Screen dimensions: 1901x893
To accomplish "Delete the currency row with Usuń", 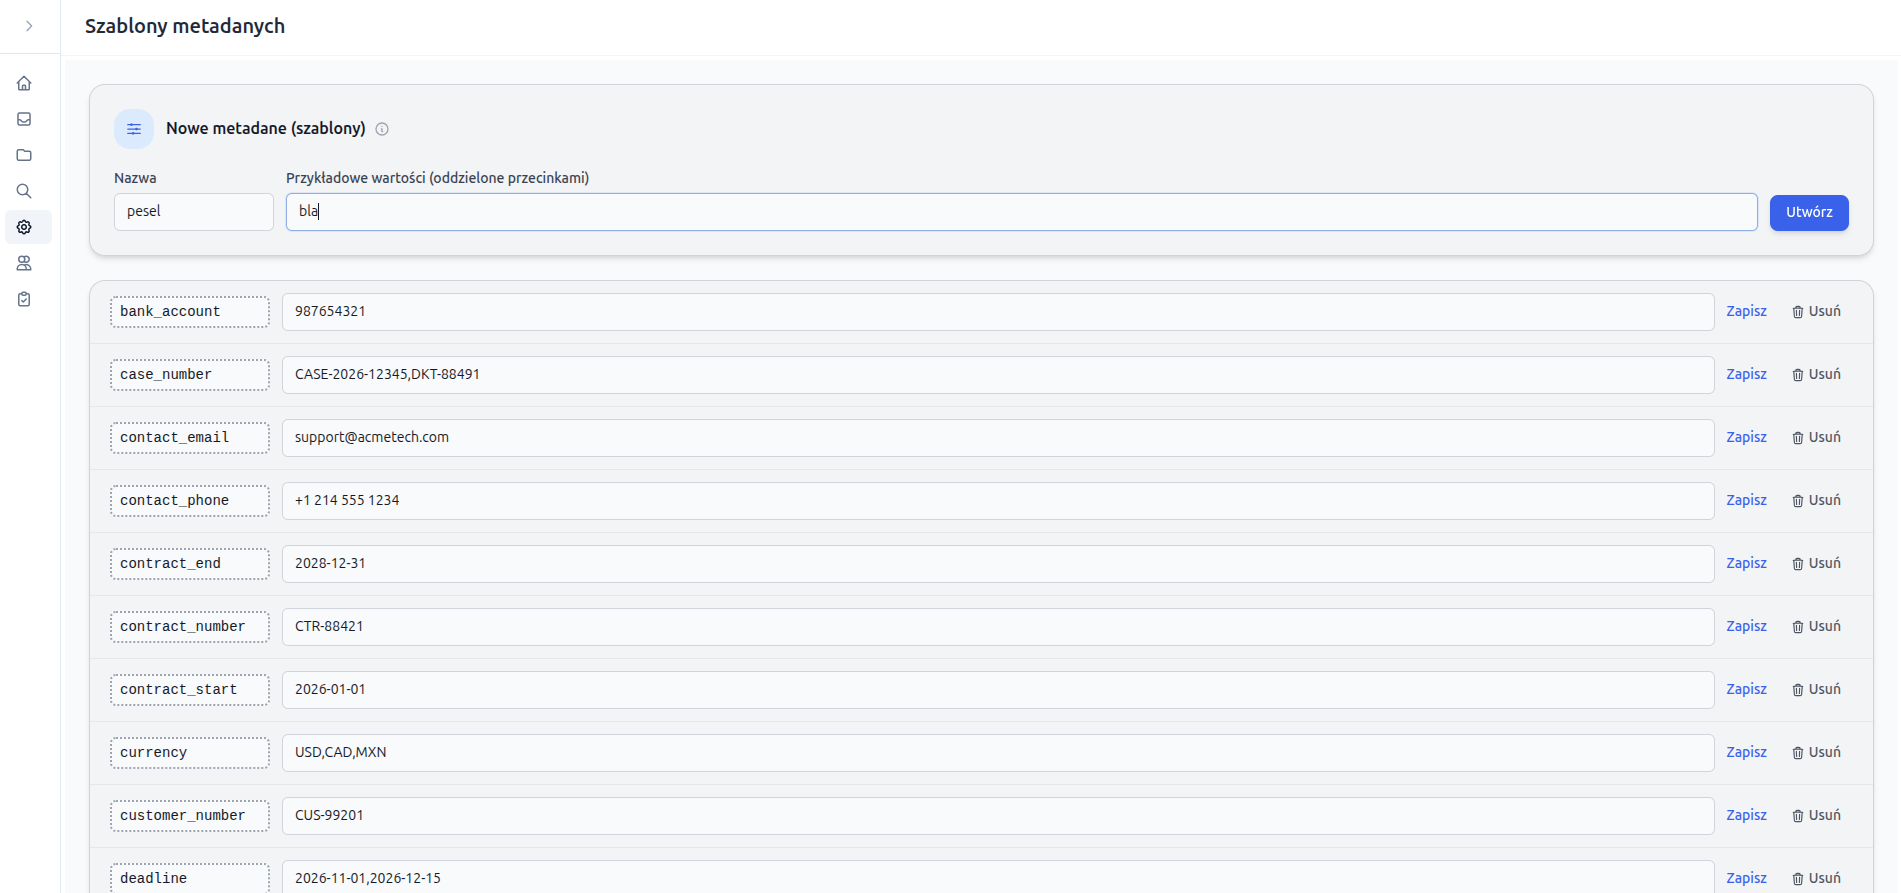I will 1816,753.
